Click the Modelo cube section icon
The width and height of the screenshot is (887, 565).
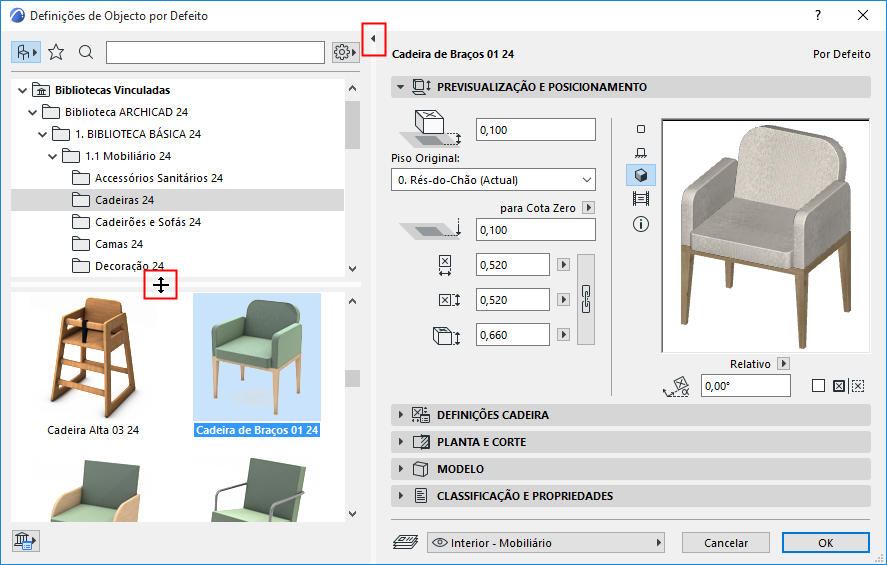tap(420, 469)
